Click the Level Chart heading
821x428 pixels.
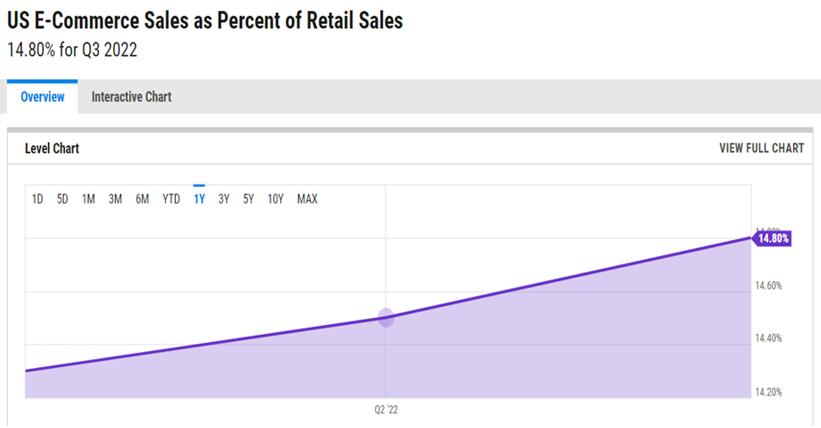point(52,148)
